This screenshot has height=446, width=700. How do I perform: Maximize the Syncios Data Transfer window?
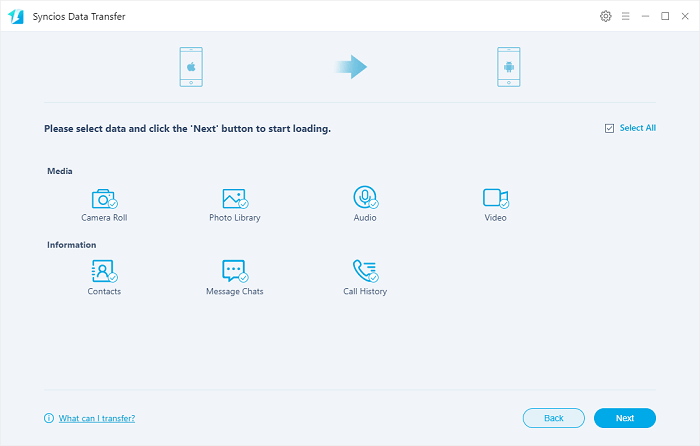[x=665, y=16]
